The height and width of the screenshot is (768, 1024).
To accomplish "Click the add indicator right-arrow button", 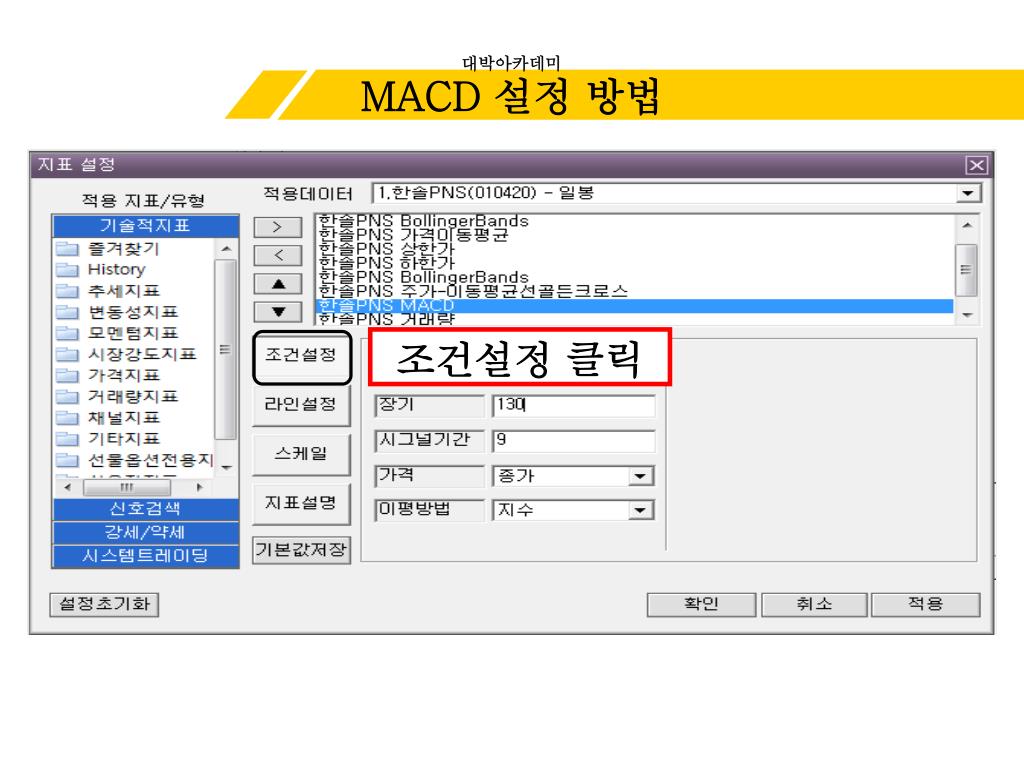I will [x=278, y=227].
